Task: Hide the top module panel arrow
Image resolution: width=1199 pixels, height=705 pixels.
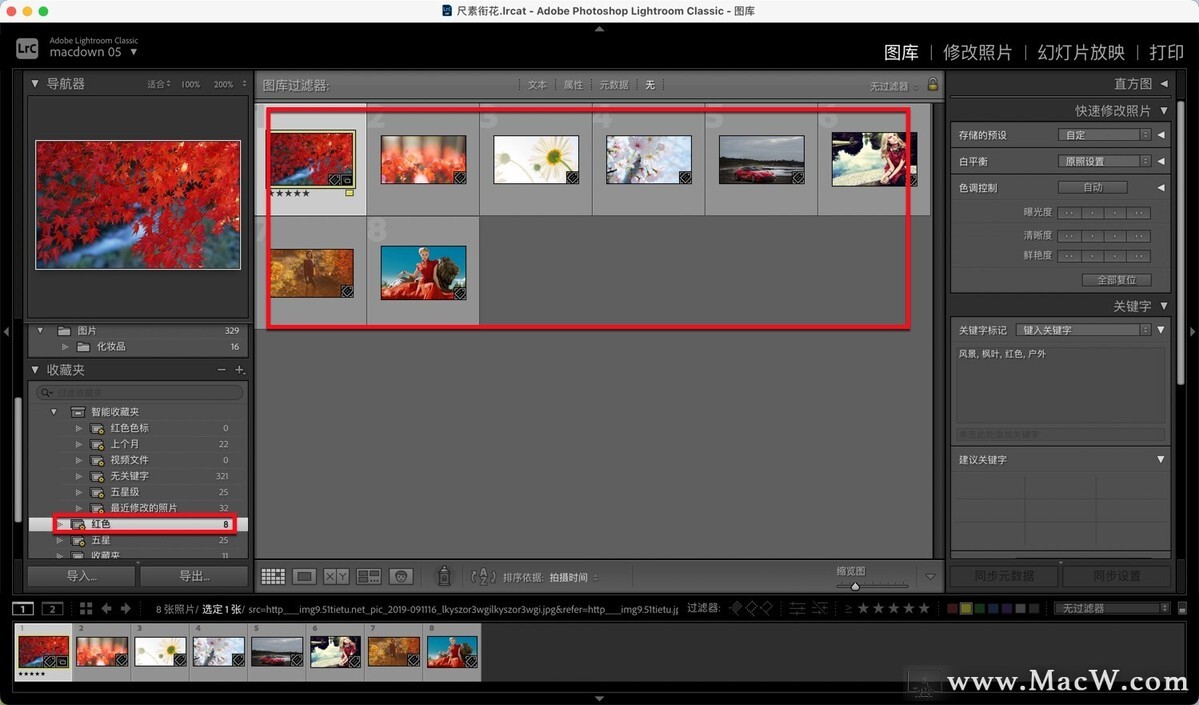Action: [600, 28]
